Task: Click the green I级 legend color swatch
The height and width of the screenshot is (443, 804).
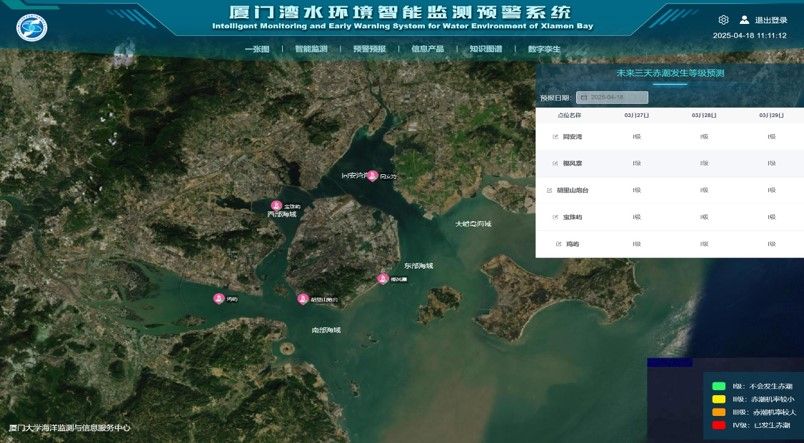Action: click(x=718, y=385)
